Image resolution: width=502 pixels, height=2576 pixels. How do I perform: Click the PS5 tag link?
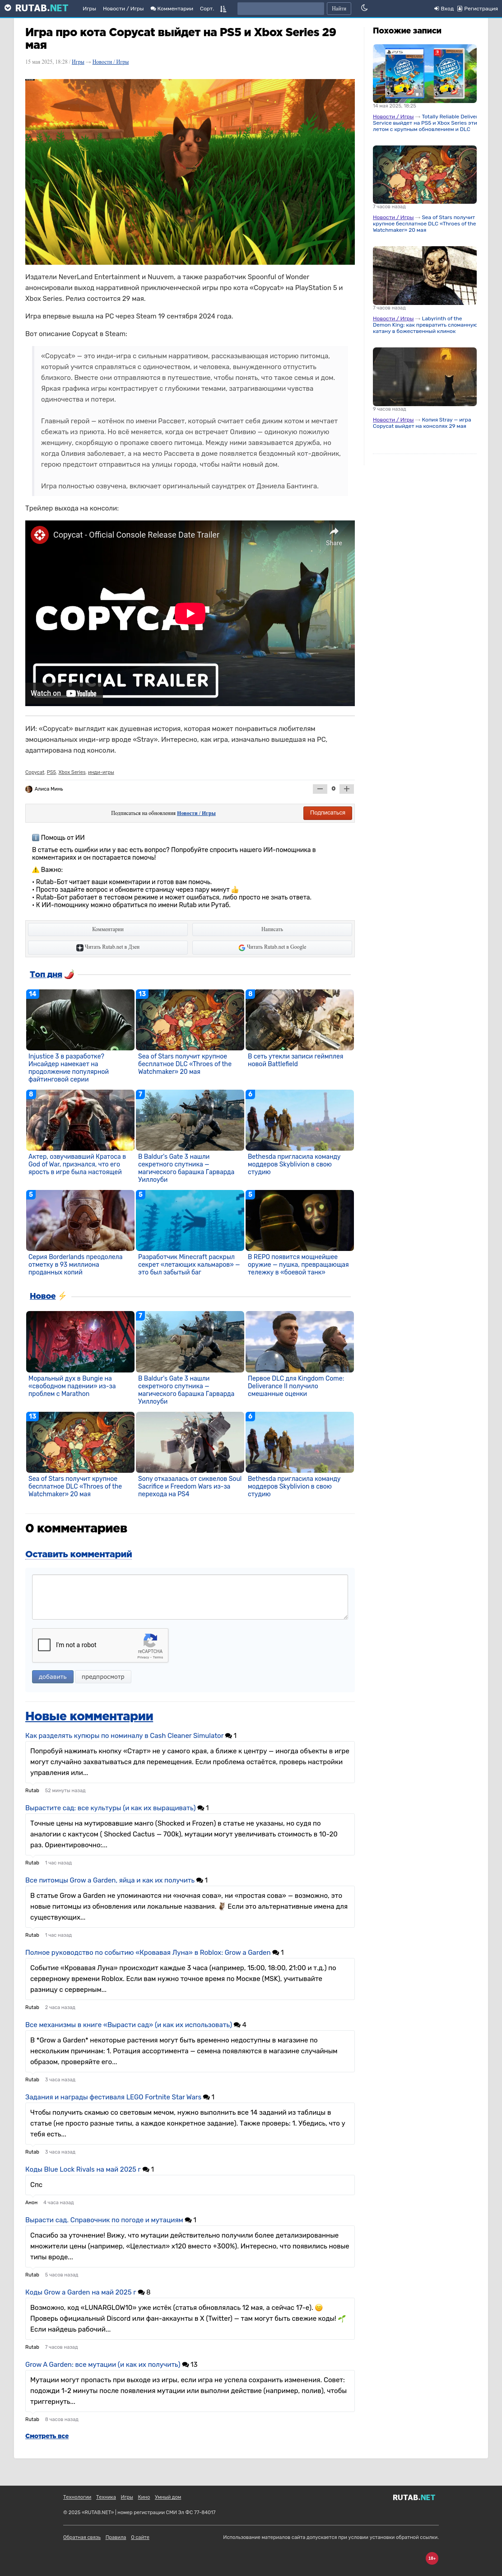tap(51, 772)
